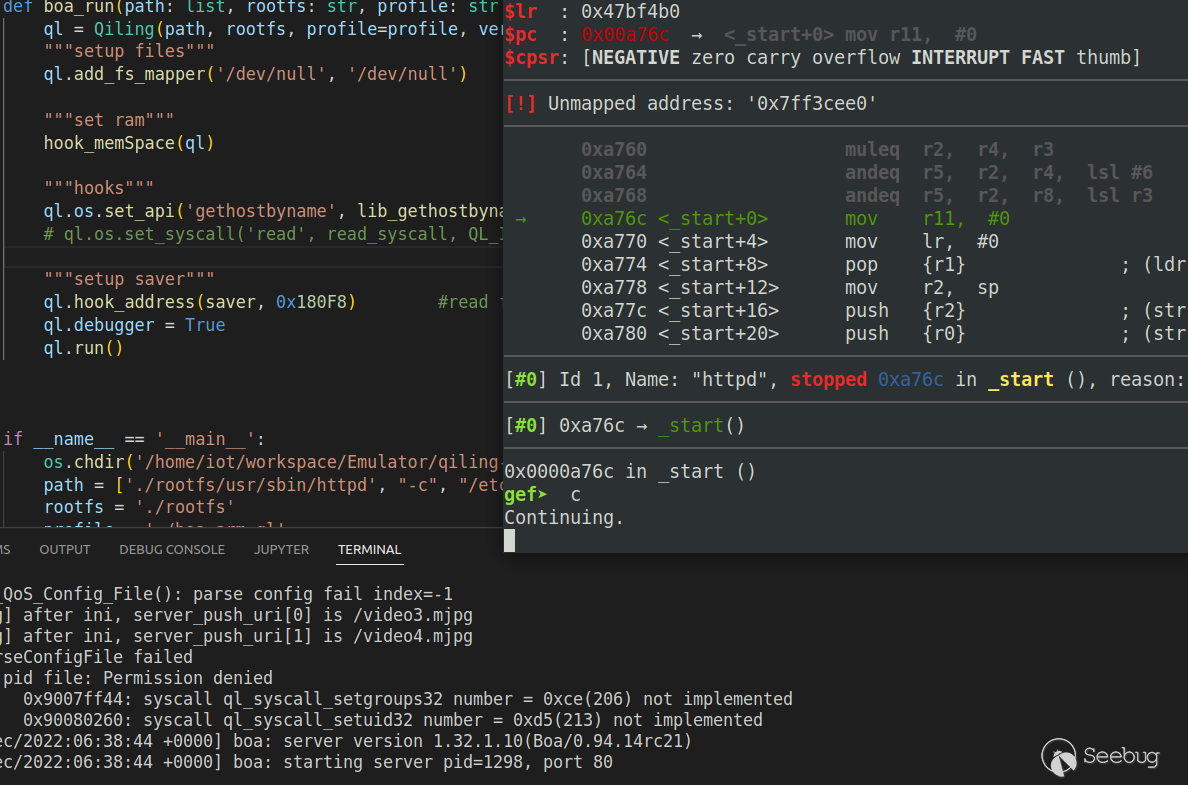Click the current instruction arrow at 0xa76c
This screenshot has height=785, width=1188.
(521, 219)
